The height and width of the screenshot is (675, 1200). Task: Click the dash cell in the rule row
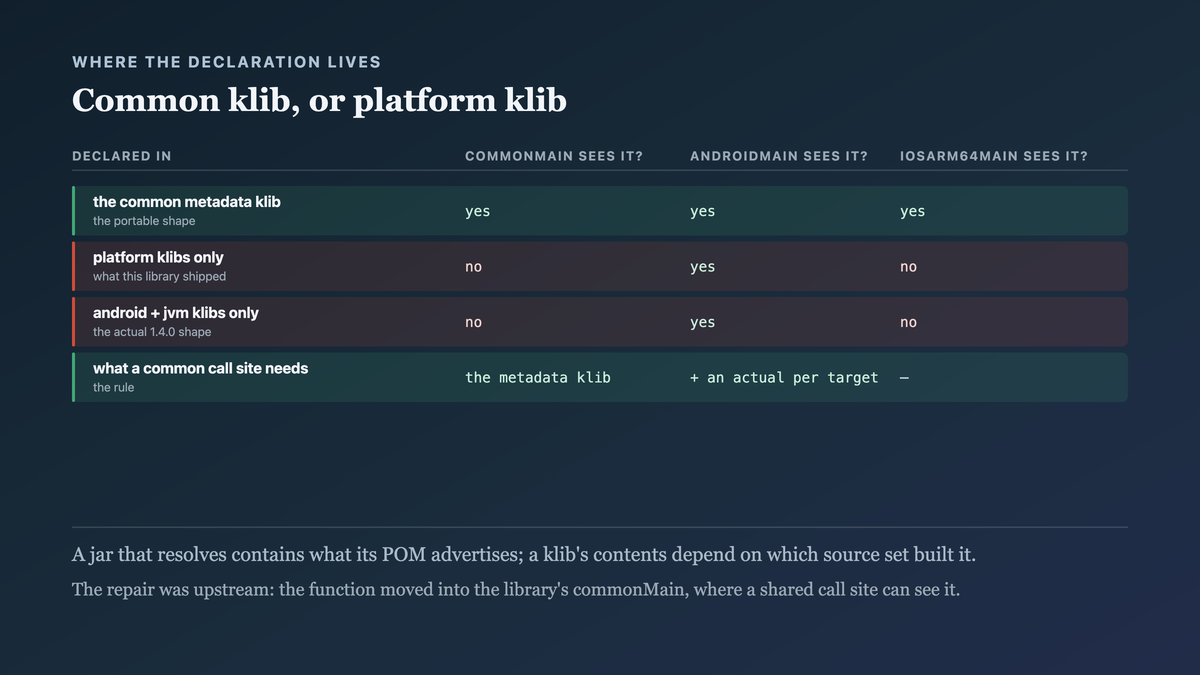[904, 378]
